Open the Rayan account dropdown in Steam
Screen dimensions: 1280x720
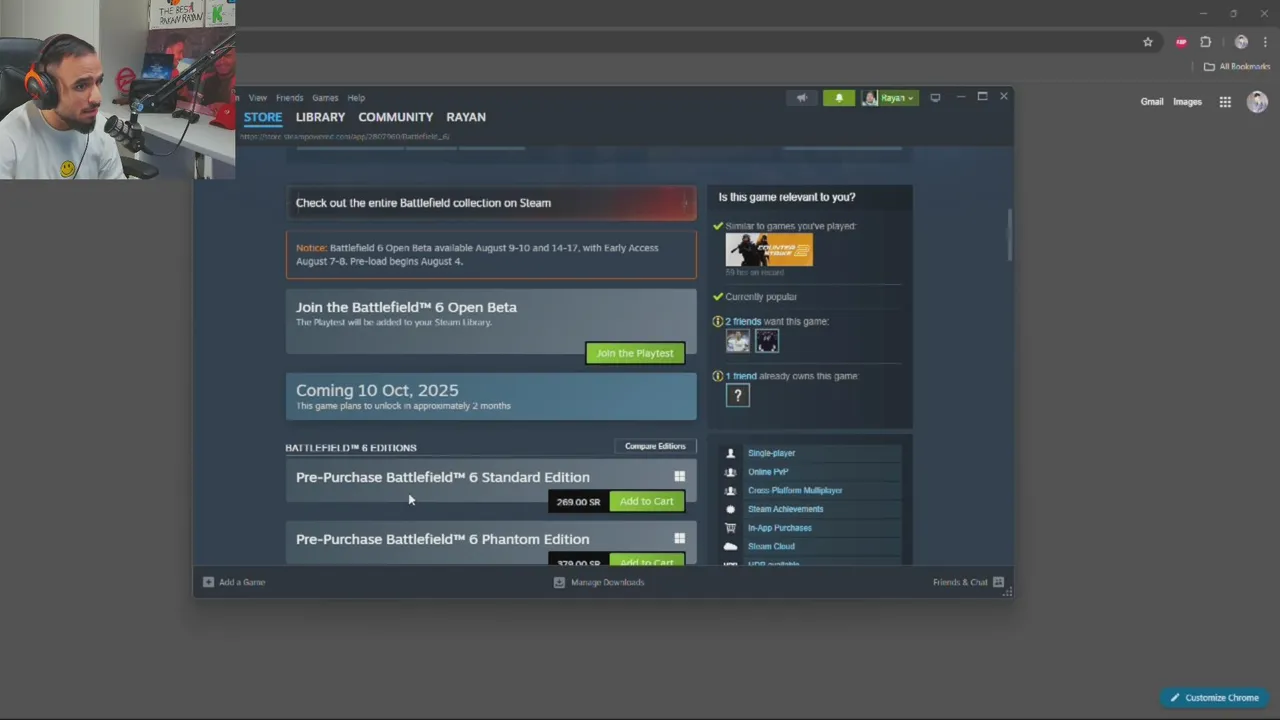tap(889, 98)
